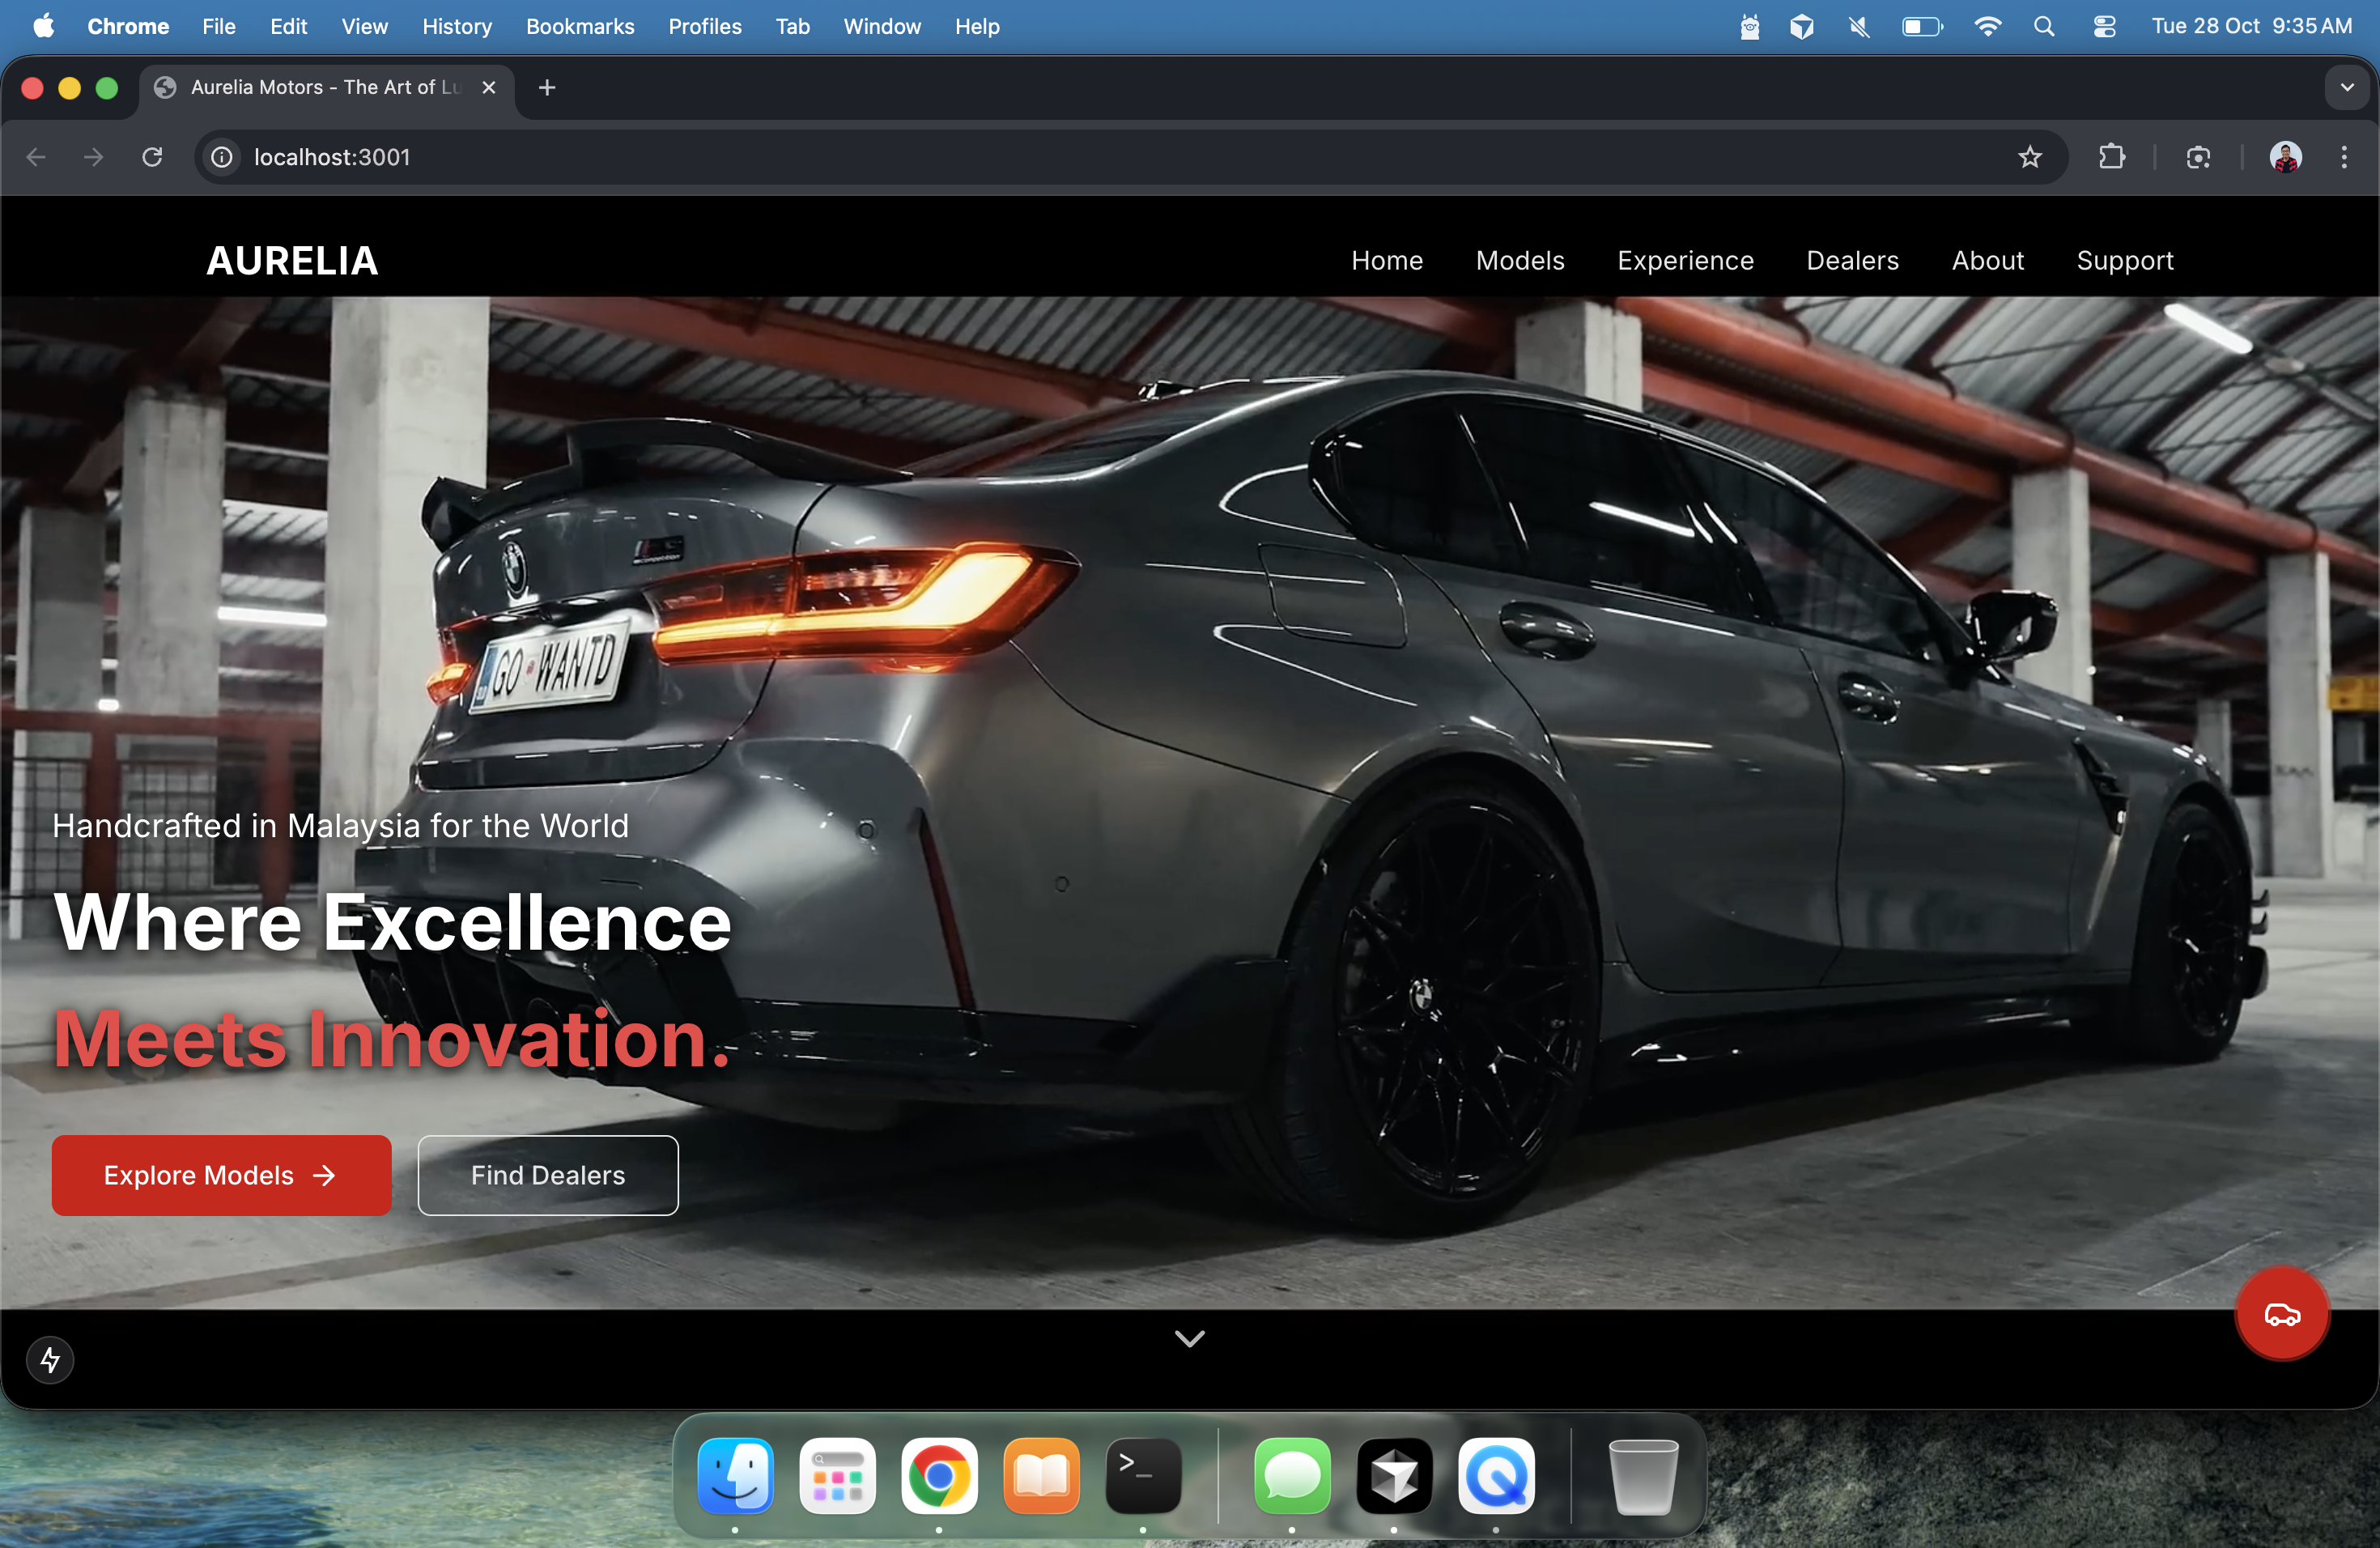Viewport: 2380px width, 1548px height.
Task: Open the screenshot capture icon in toolbar
Action: [2197, 157]
